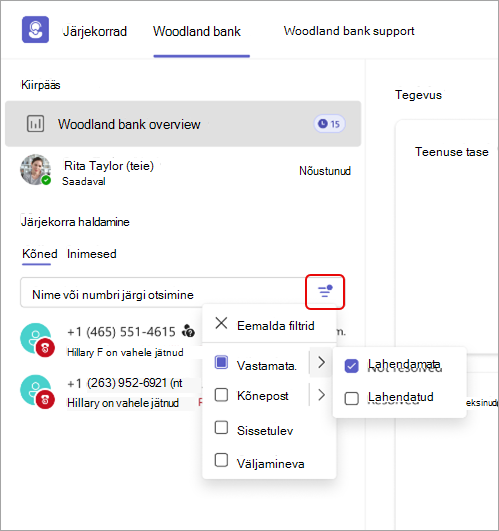Screen dimensions: 499x531
Task: Check the Väljamineva filter option
Action: 221,460
